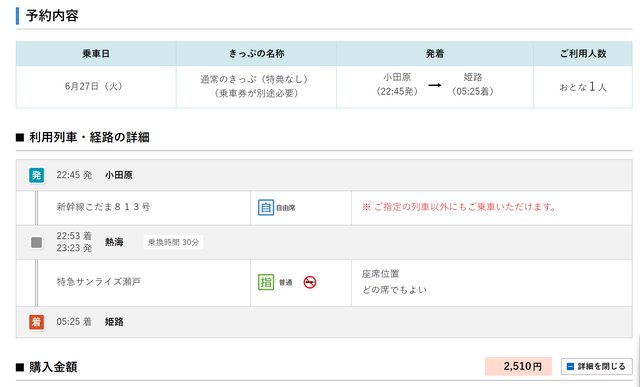Screen dimensions: 640x387
Task: Click the 新幹線こだま813号 train name
Action: pos(103,207)
